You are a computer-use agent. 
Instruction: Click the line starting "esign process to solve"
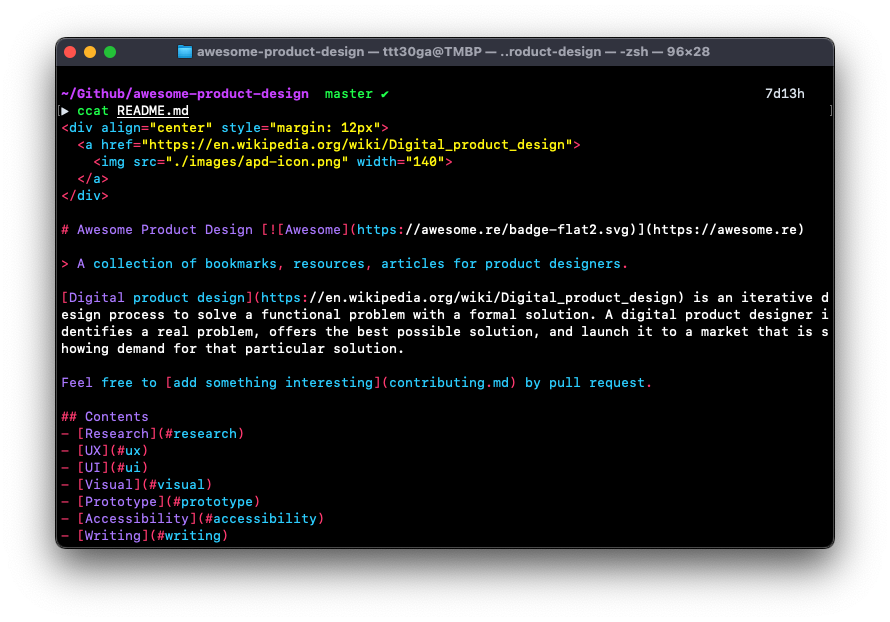click(x=445, y=315)
